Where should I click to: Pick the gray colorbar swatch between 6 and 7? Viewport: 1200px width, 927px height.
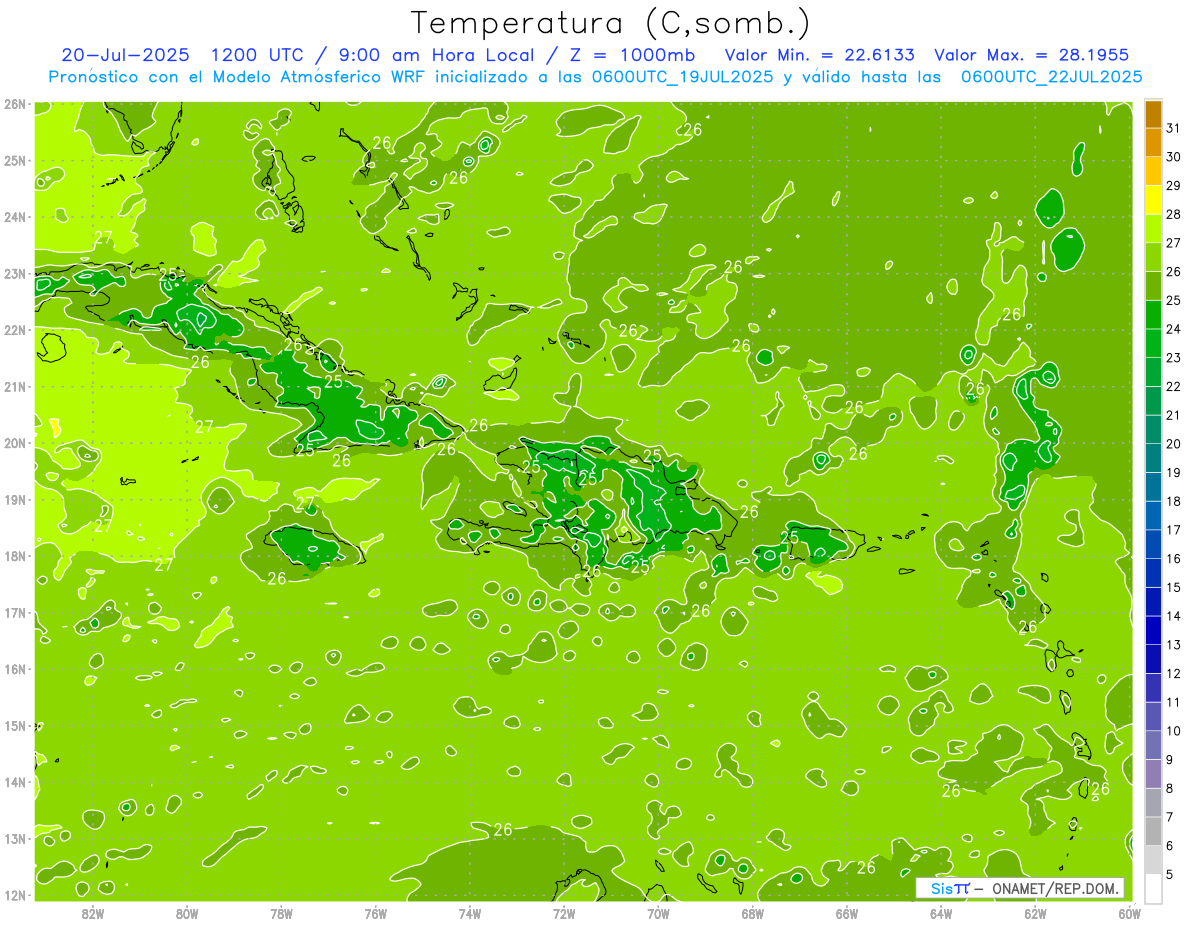point(1153,831)
